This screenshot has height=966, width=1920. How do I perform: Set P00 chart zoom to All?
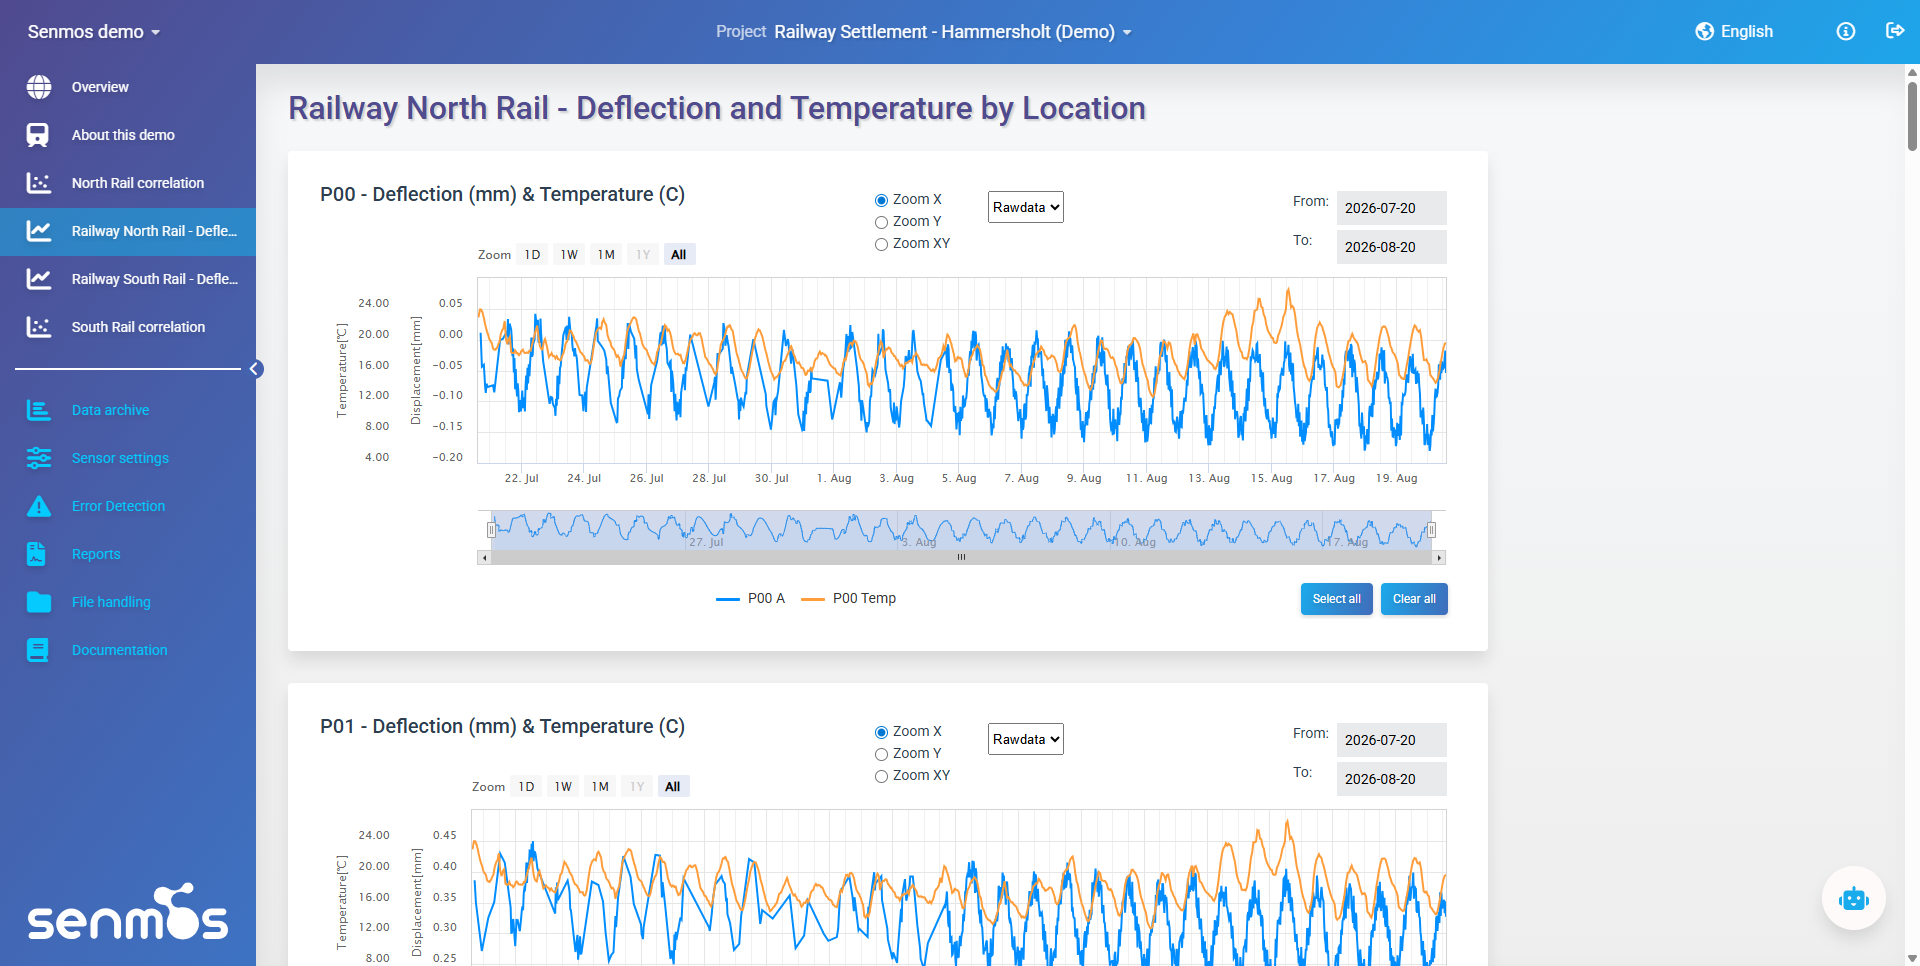(679, 255)
